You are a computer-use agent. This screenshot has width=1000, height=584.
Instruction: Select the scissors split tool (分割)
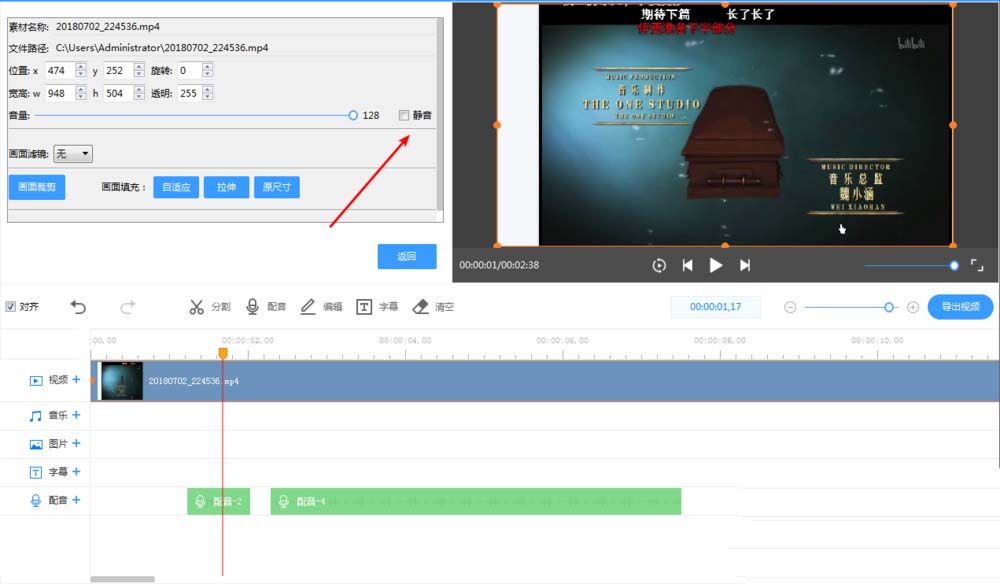209,307
